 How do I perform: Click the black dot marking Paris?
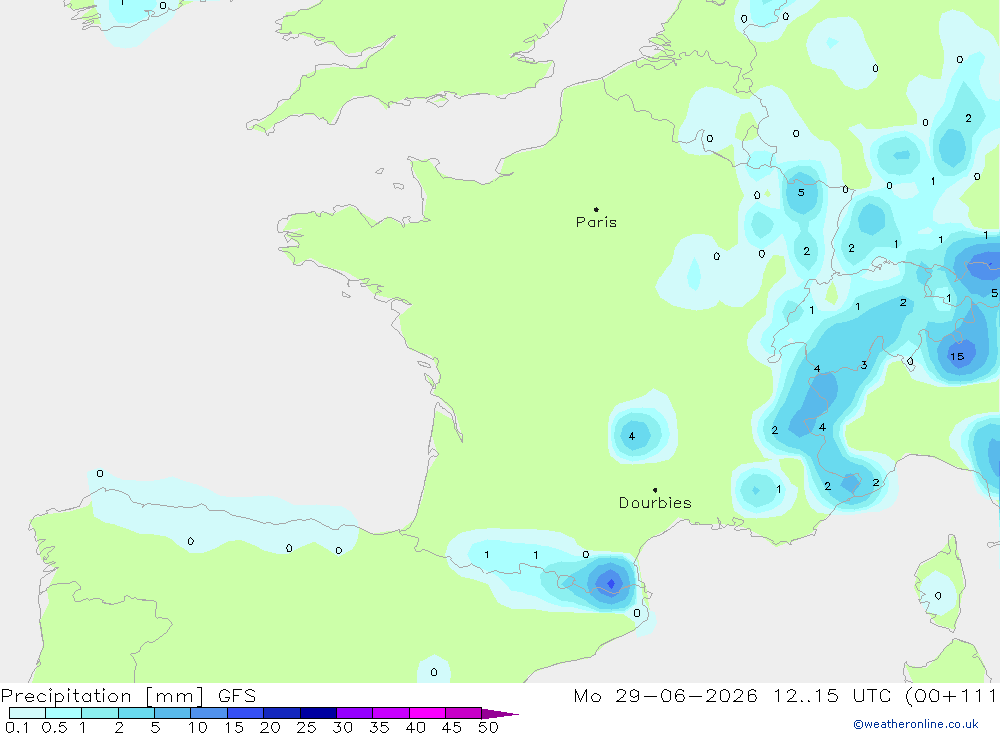pyautogui.click(x=596, y=209)
